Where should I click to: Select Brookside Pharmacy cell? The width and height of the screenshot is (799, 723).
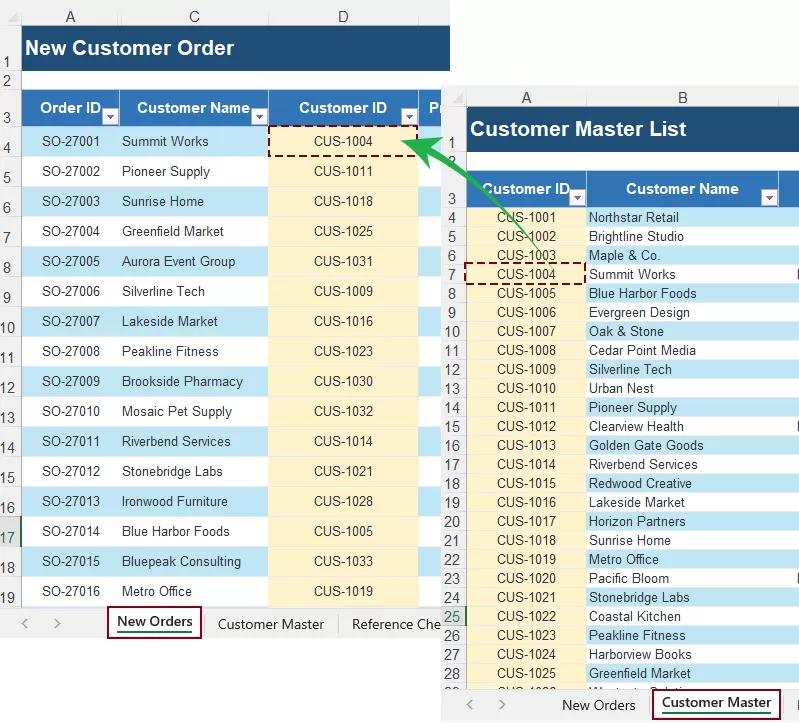(194, 381)
